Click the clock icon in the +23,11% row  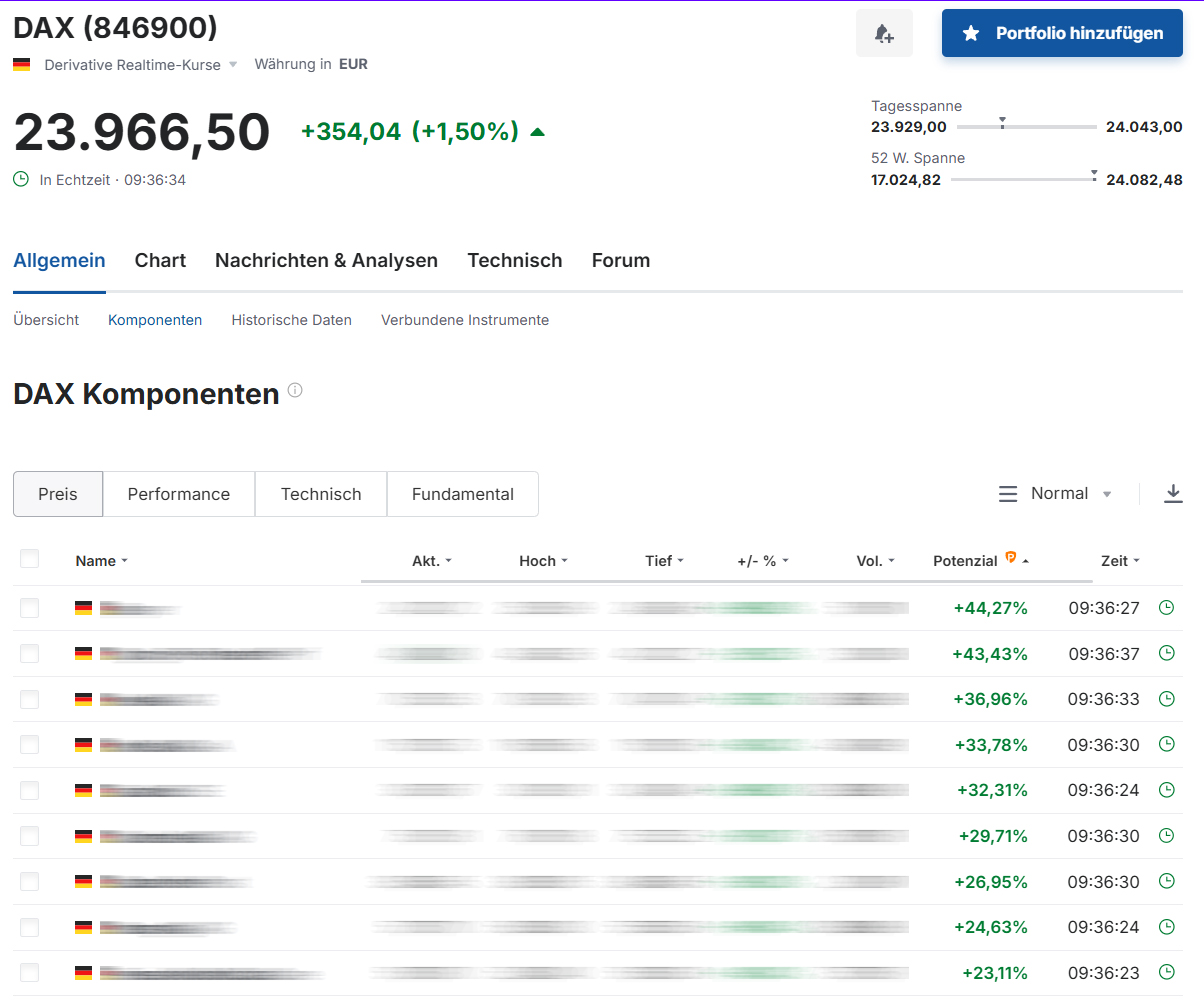click(1166, 972)
